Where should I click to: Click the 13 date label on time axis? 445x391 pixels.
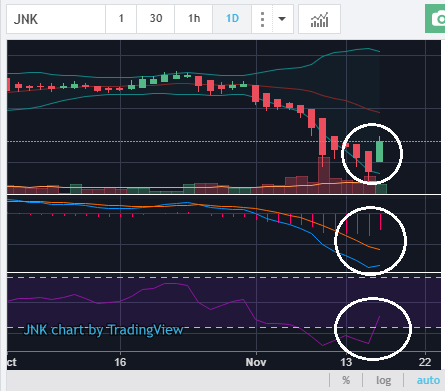click(346, 362)
